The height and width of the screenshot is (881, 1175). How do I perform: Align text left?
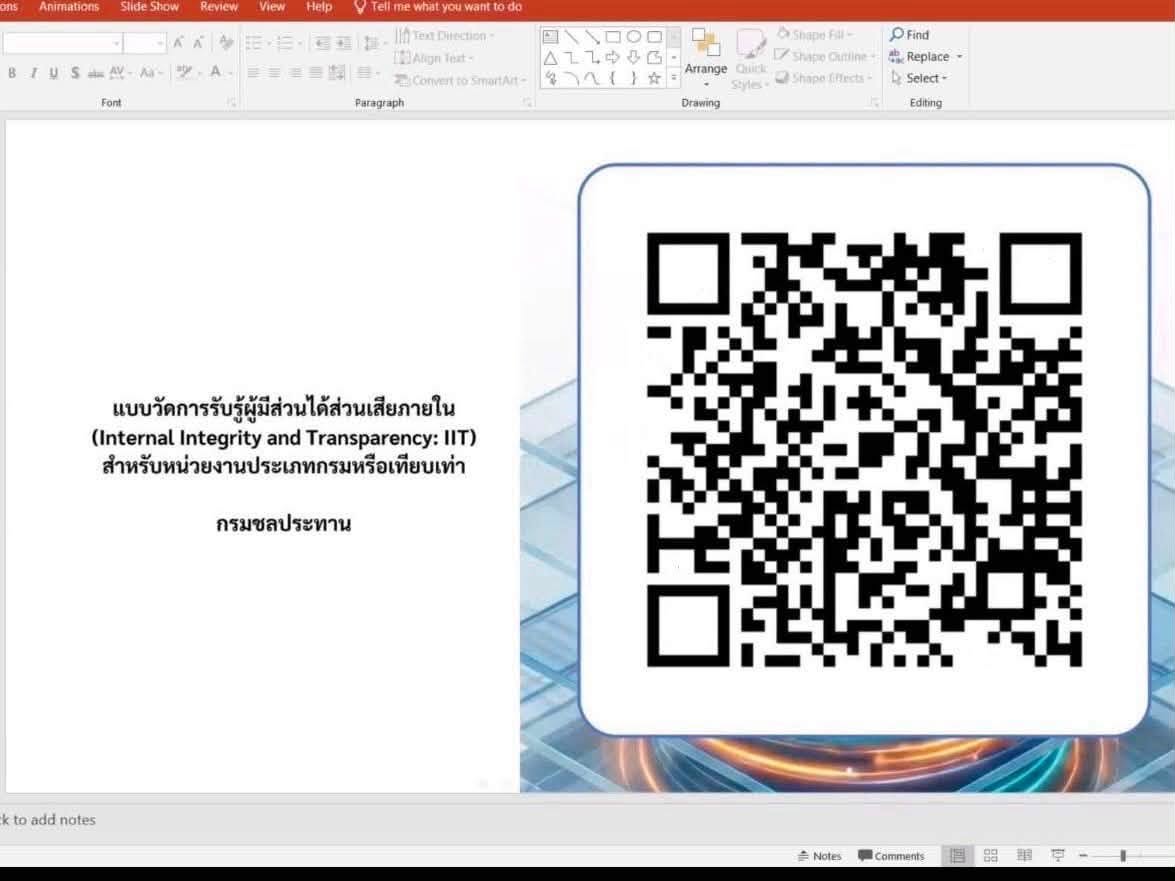254,73
